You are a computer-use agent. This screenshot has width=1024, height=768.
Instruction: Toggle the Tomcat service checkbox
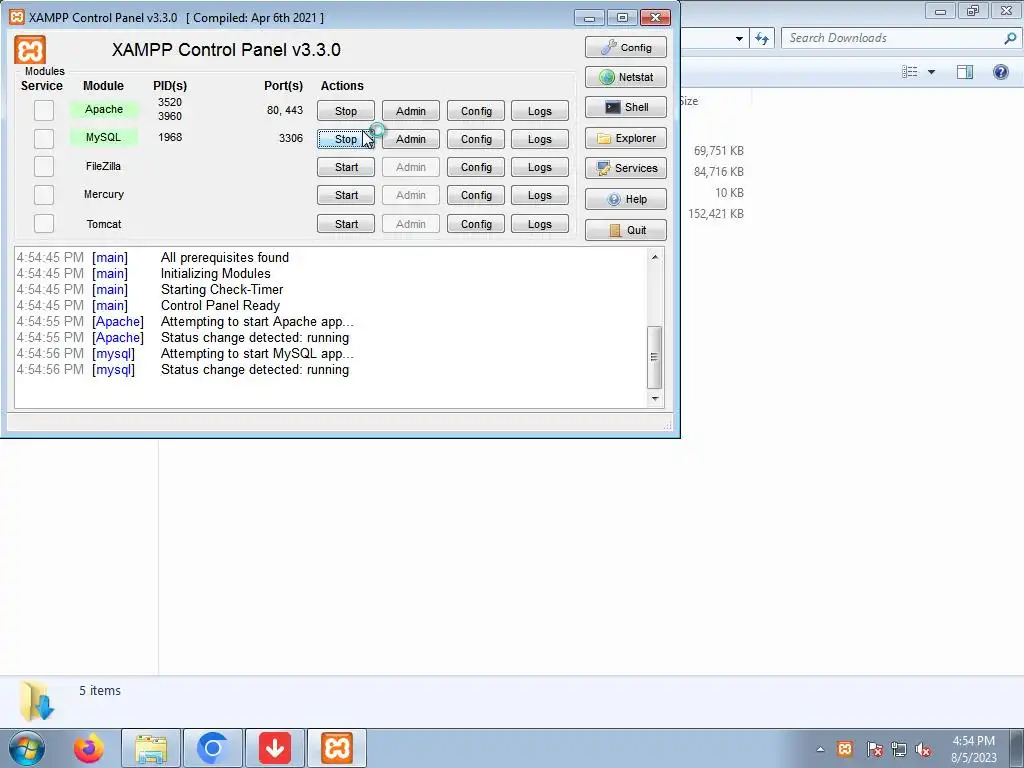click(x=44, y=223)
